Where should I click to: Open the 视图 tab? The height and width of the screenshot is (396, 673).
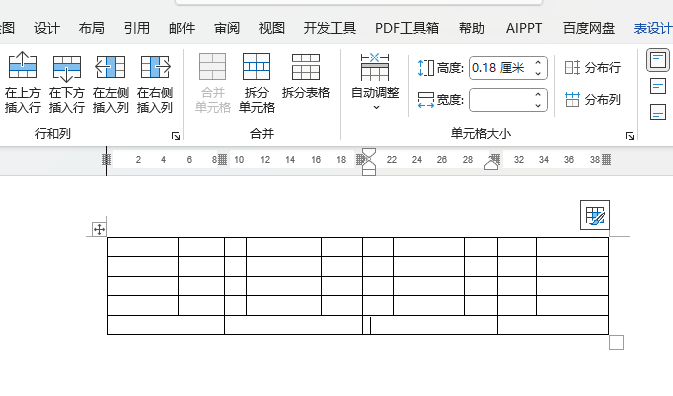point(272,28)
